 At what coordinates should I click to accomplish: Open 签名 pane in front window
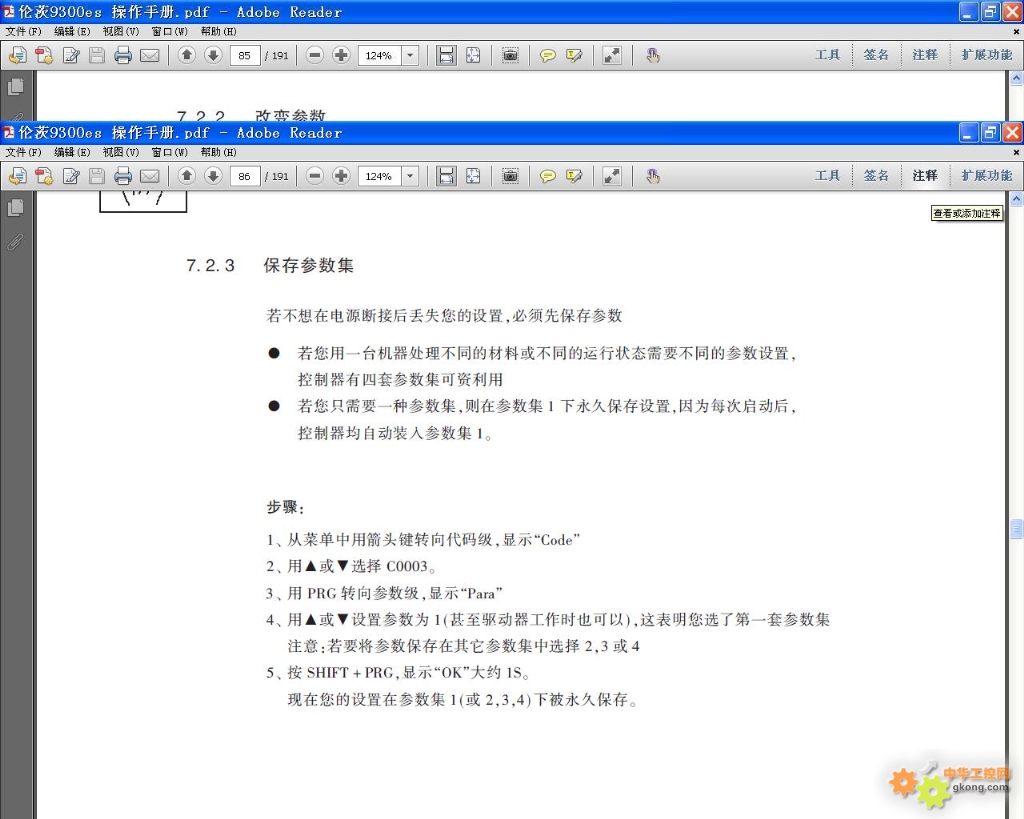click(x=876, y=176)
